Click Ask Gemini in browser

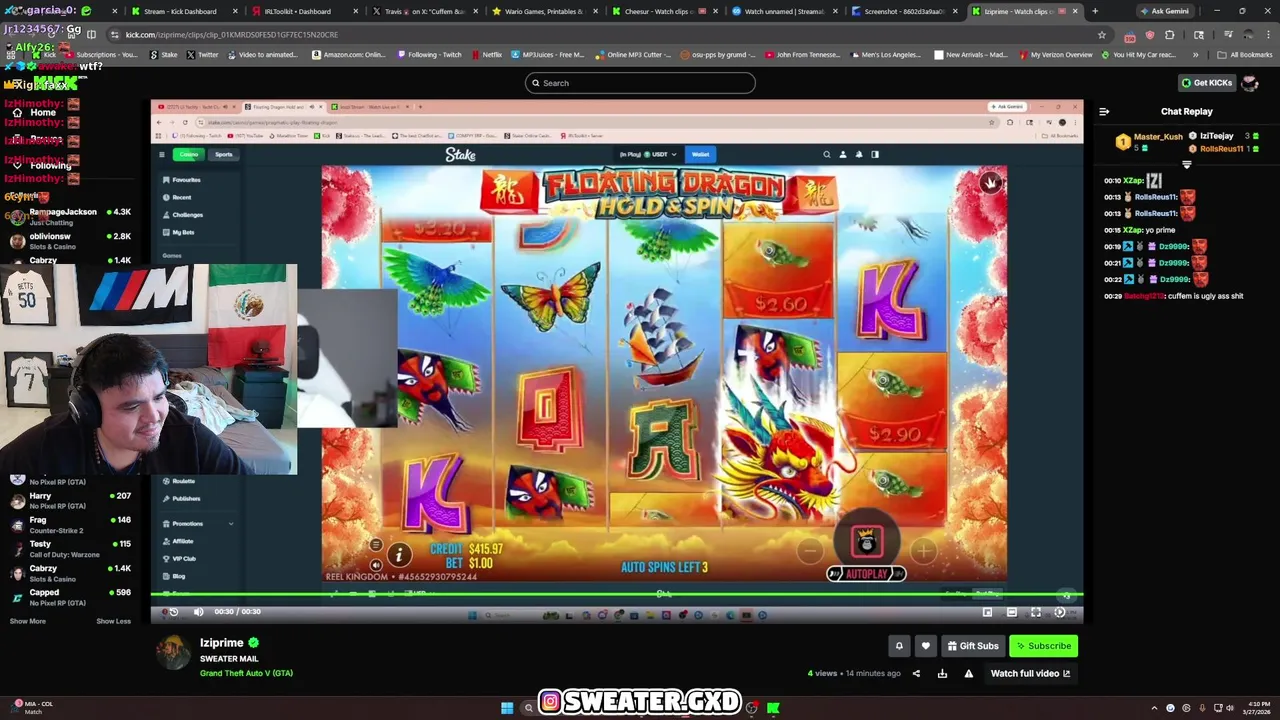click(x=1164, y=11)
